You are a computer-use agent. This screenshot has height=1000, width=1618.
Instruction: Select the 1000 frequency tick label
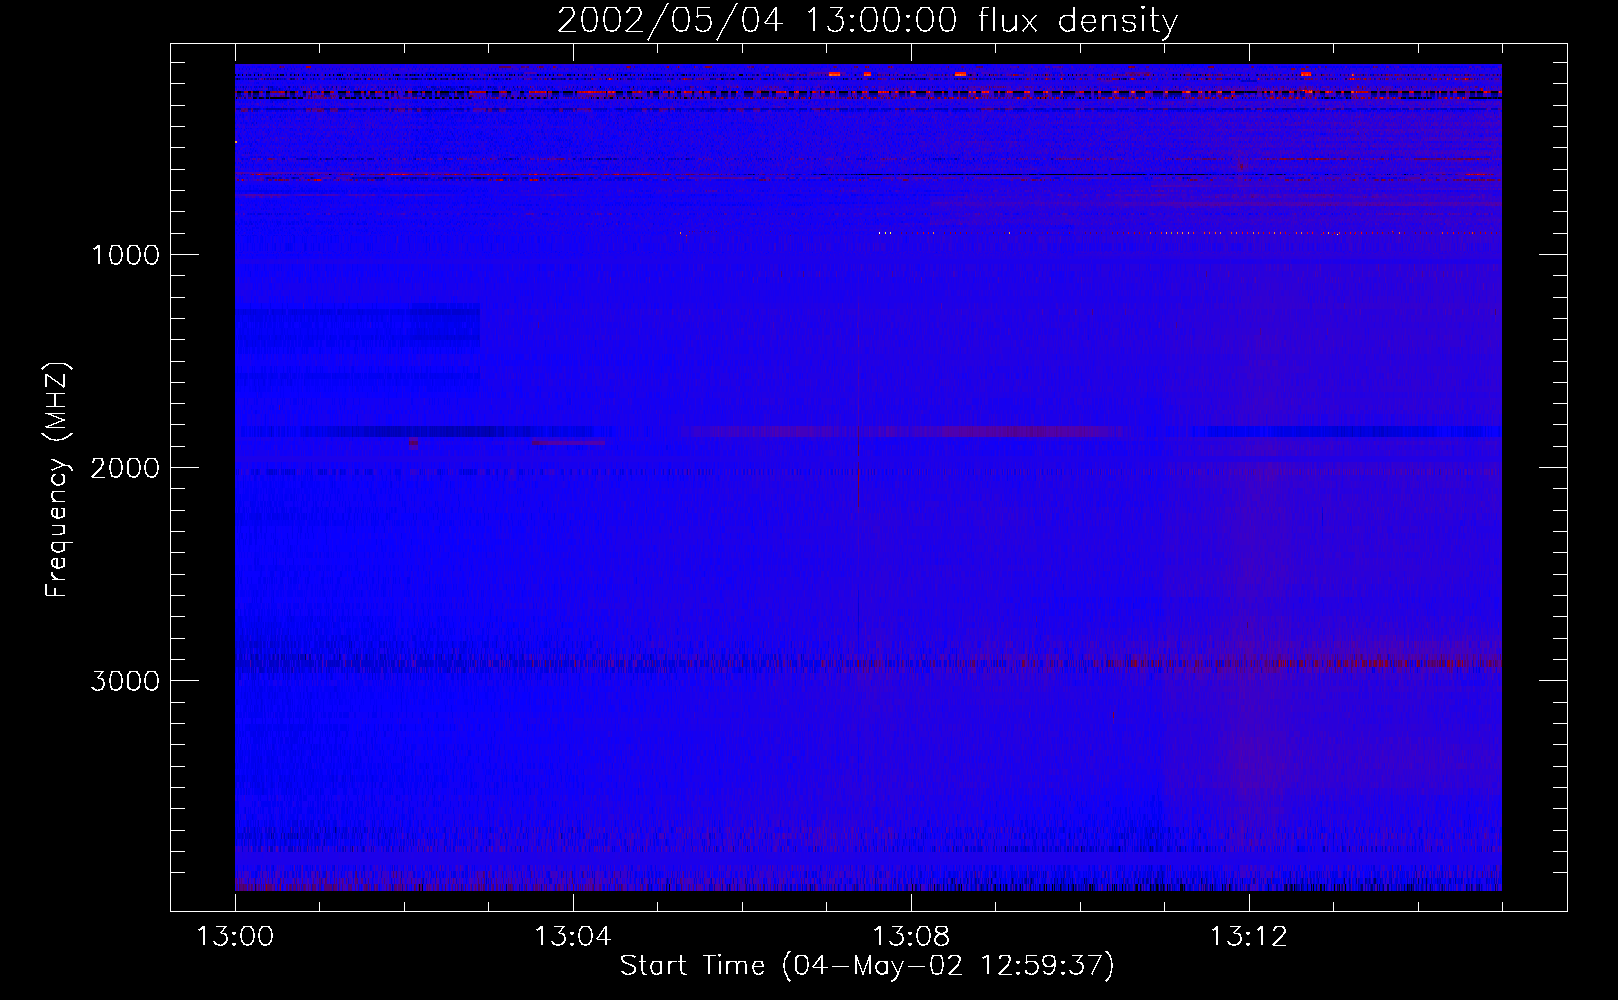coord(125,255)
